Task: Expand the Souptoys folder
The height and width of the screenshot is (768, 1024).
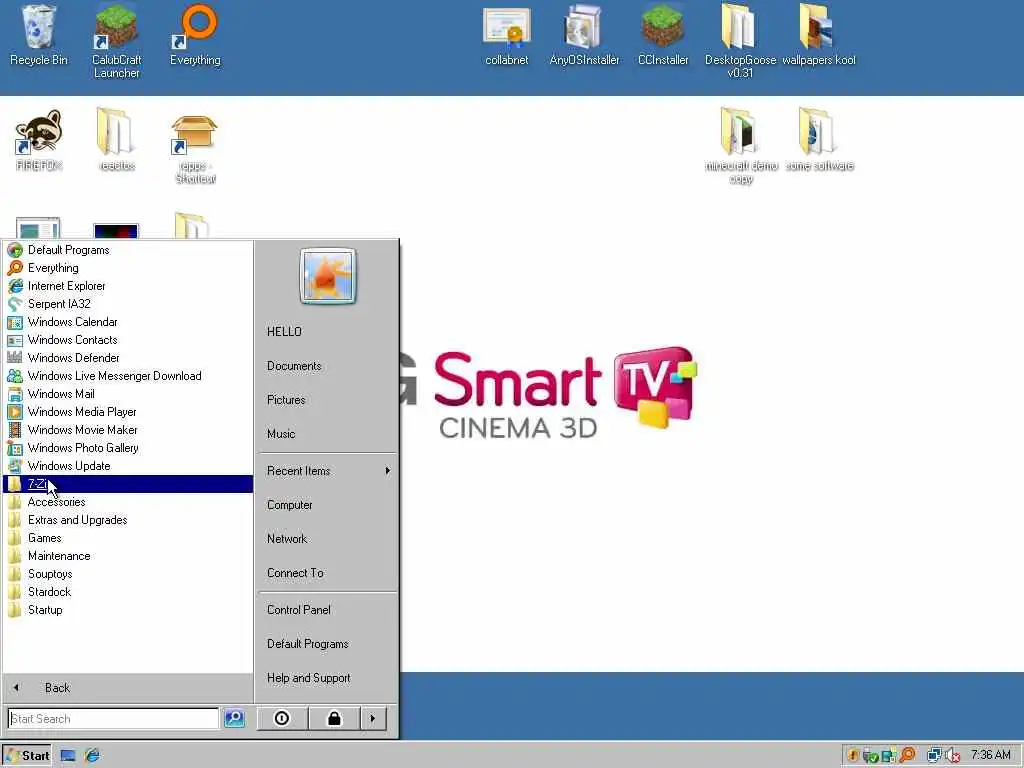Action: coord(128,574)
